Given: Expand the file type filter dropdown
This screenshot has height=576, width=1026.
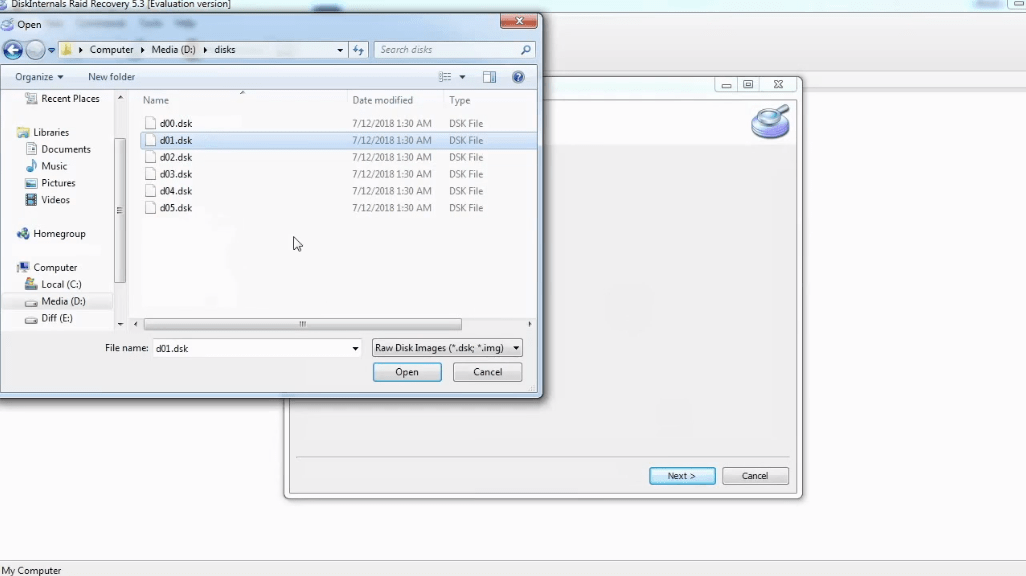Looking at the screenshot, I should tap(516, 348).
